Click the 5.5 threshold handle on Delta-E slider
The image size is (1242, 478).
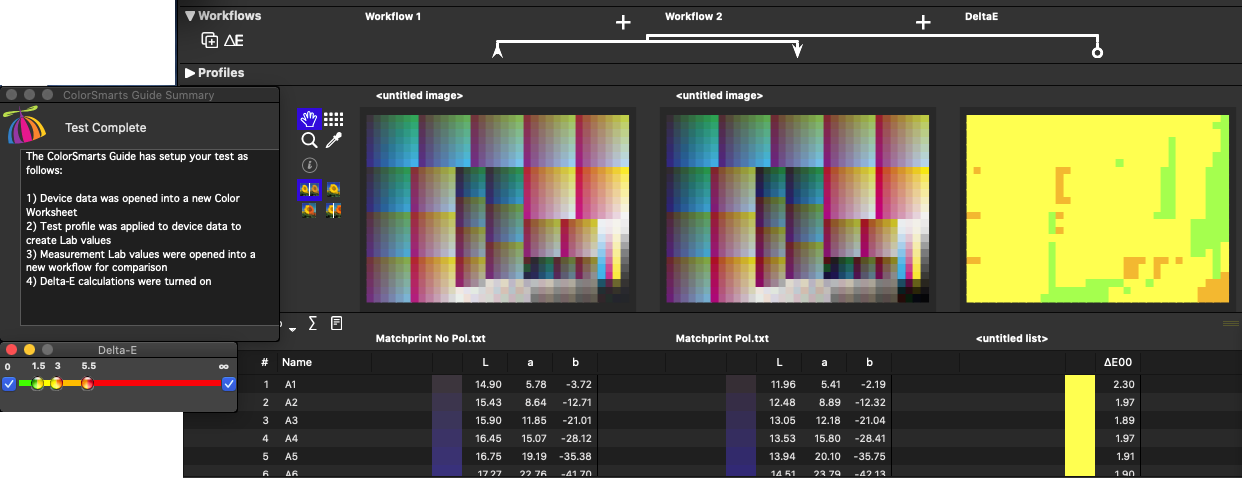point(88,384)
